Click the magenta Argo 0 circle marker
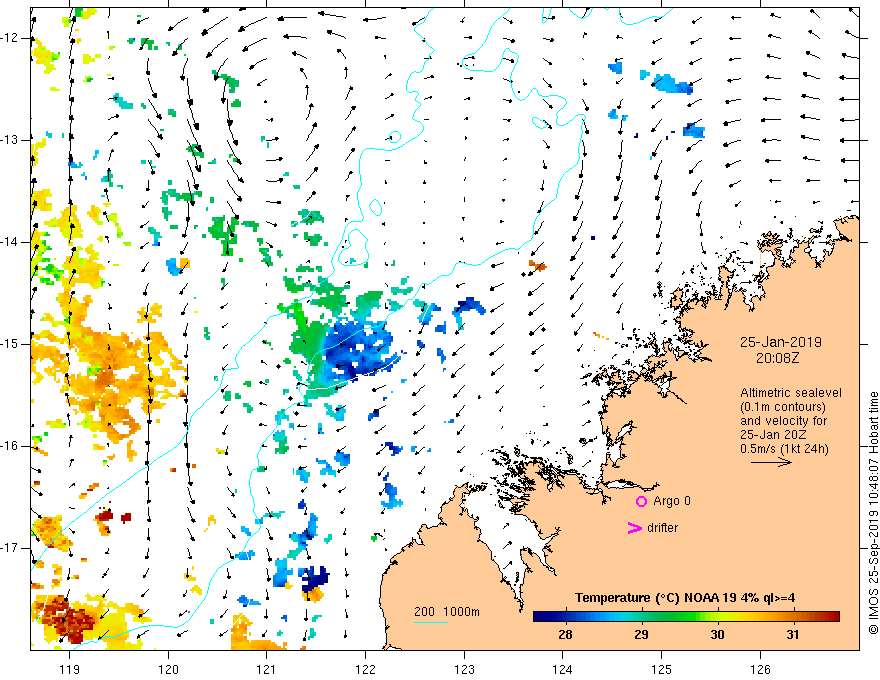The height and width of the screenshot is (680, 880). click(x=641, y=501)
